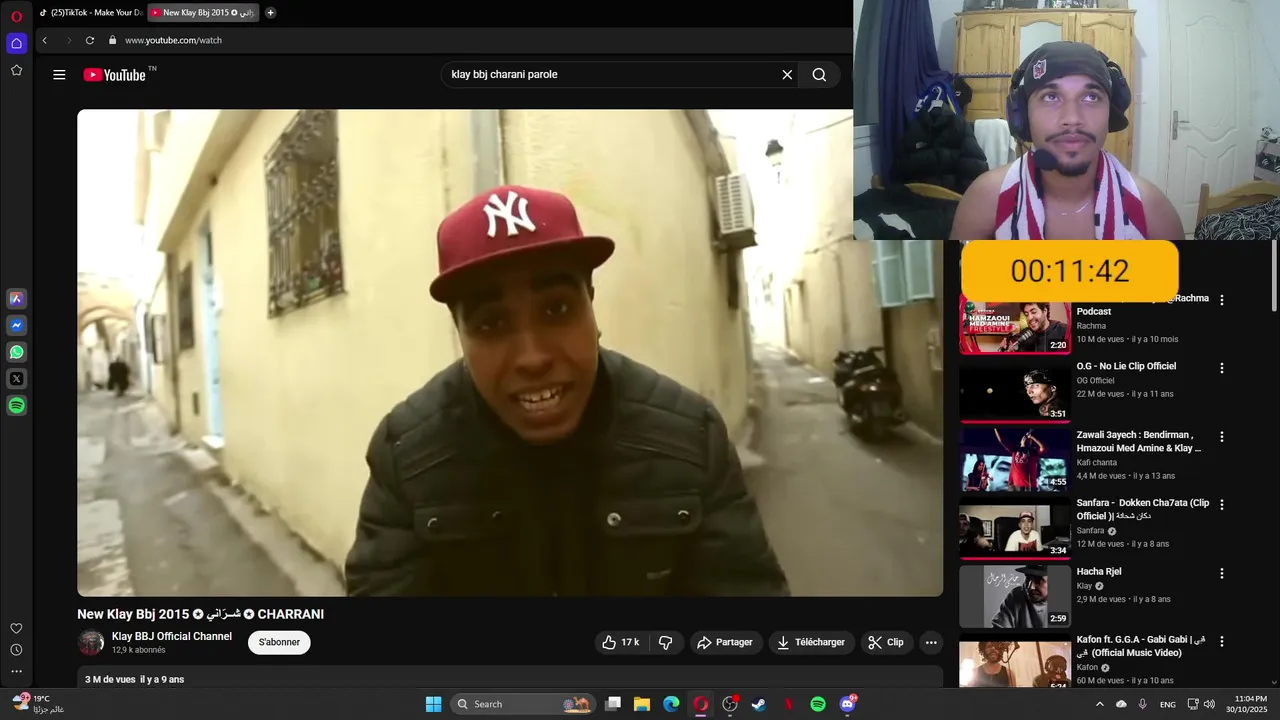
Task: Click the '3 M de vues' description text
Action: 110,679
